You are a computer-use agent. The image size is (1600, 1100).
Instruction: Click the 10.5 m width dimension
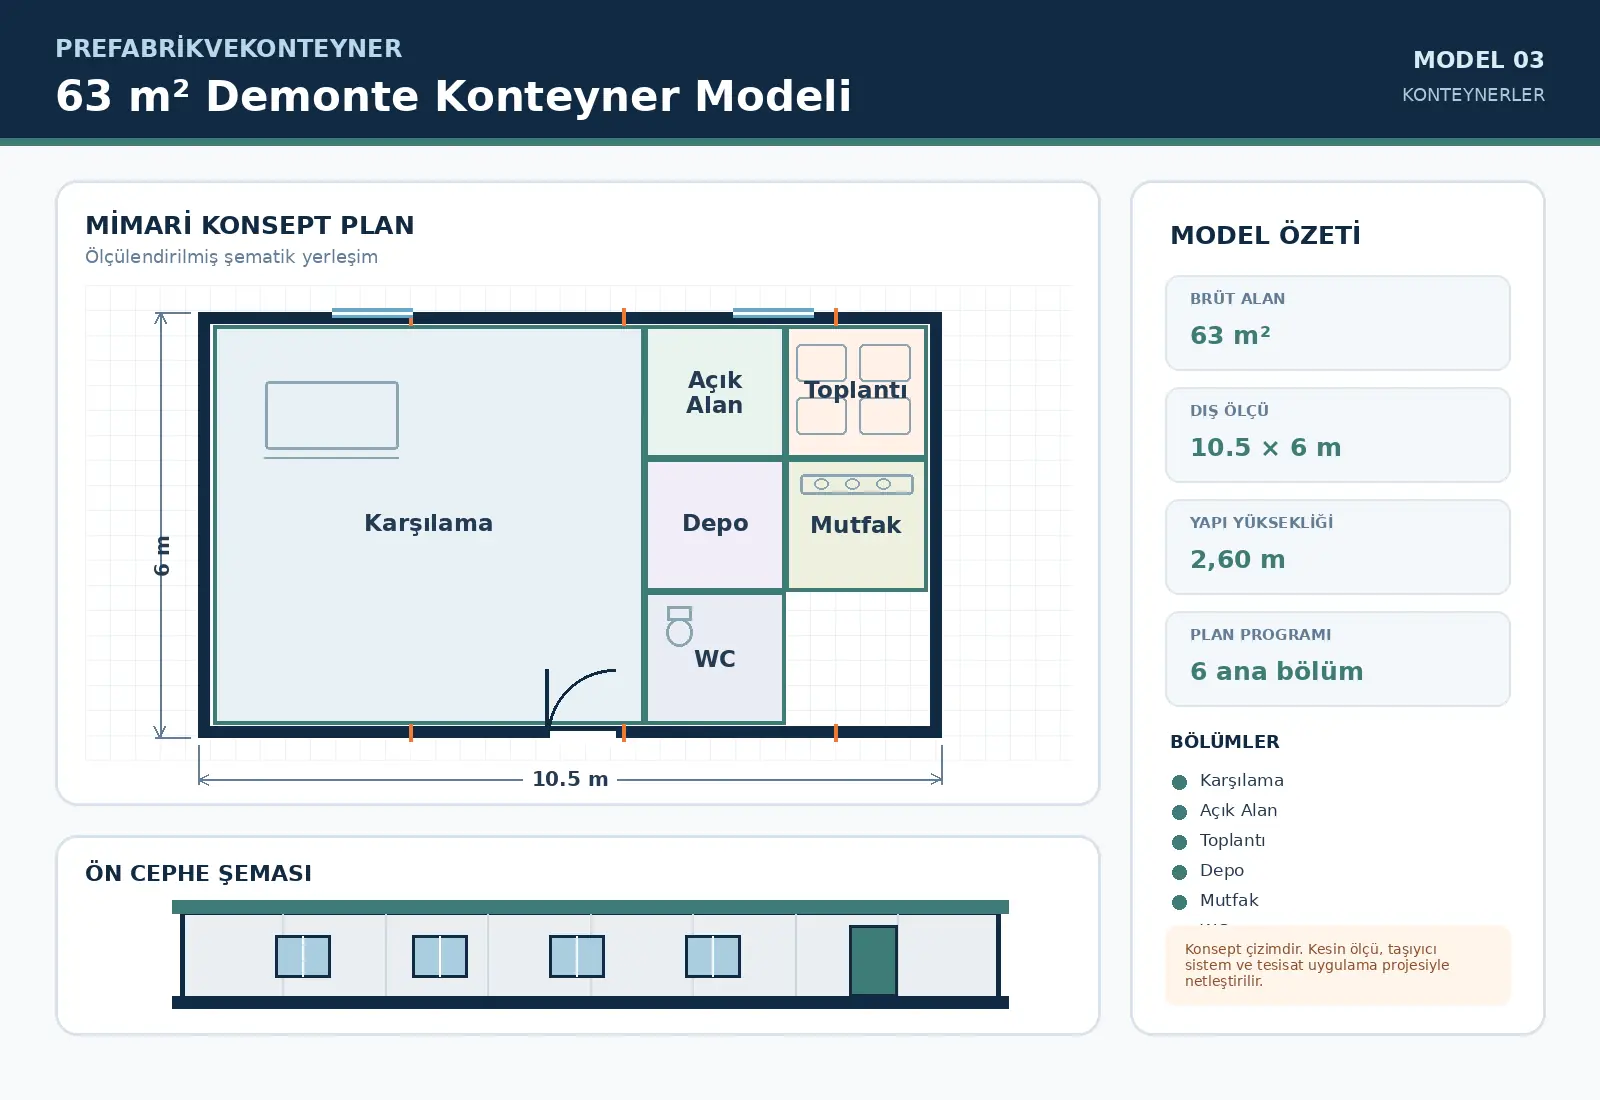[x=570, y=779]
